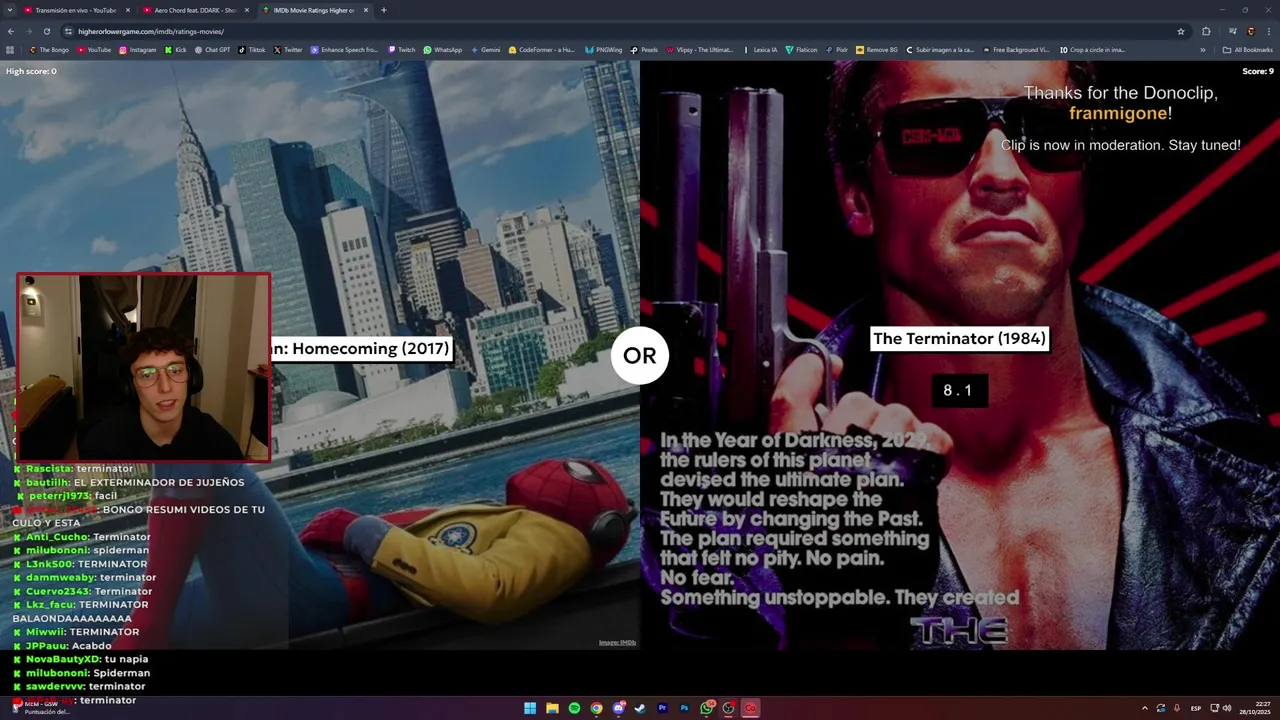
Task: Open the Windows Start menu
Action: point(530,708)
